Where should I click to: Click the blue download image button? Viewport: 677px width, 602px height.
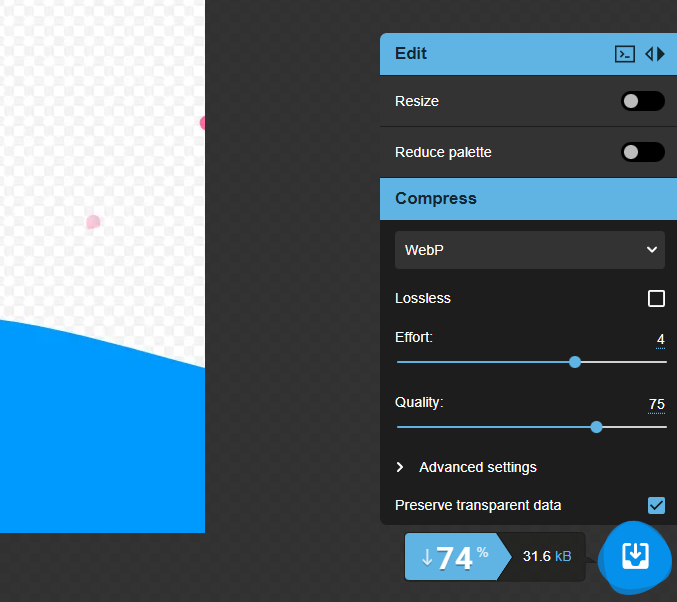pyautogui.click(x=636, y=556)
